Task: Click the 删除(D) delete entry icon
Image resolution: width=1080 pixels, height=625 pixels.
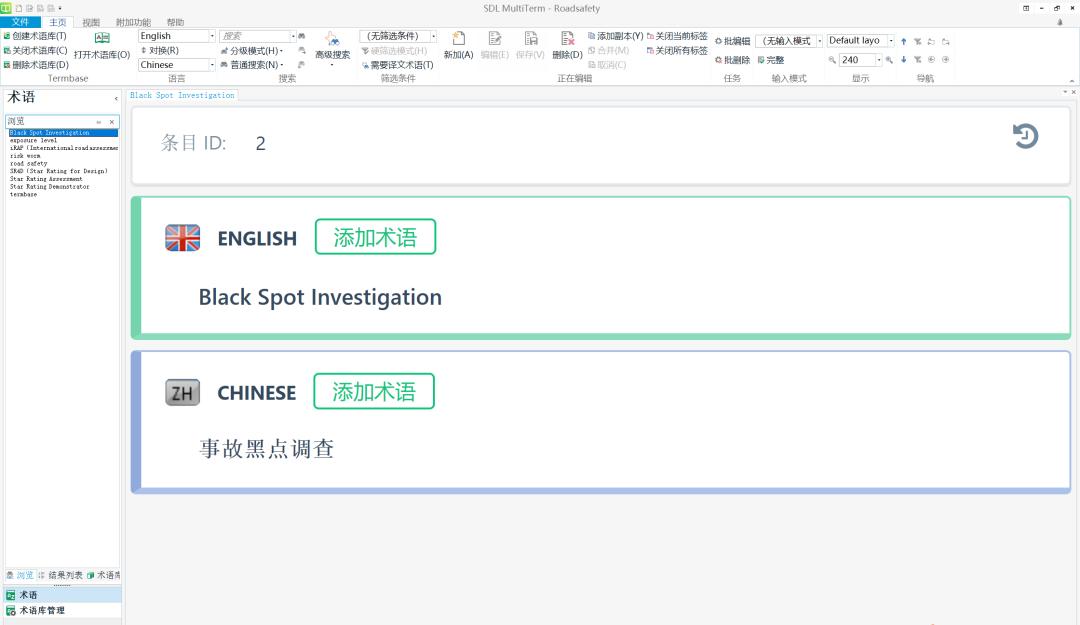Action: (567, 45)
